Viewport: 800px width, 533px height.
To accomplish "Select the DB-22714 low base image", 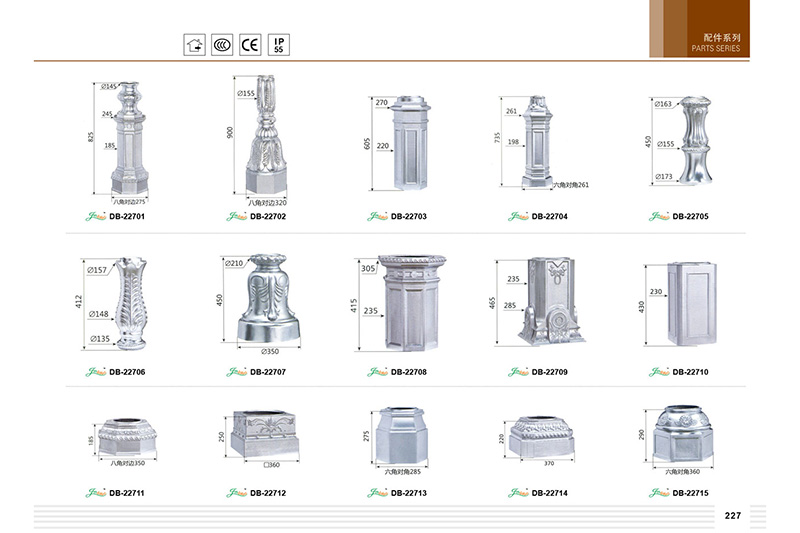I will [x=543, y=435].
